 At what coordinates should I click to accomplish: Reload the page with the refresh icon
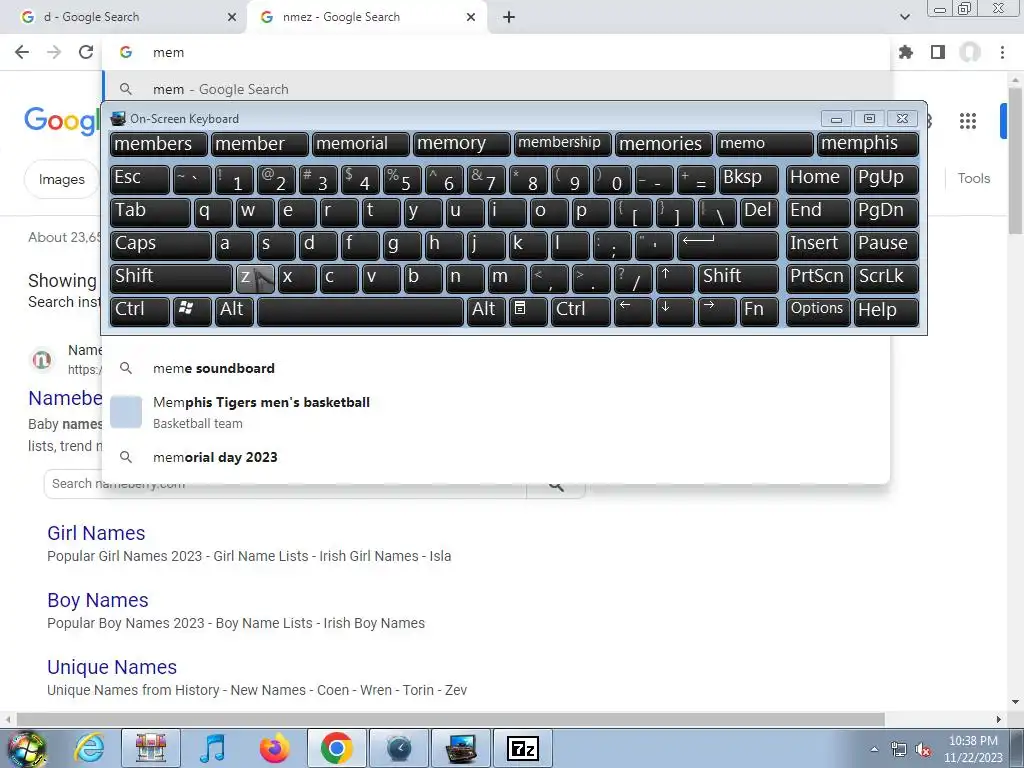click(x=86, y=52)
